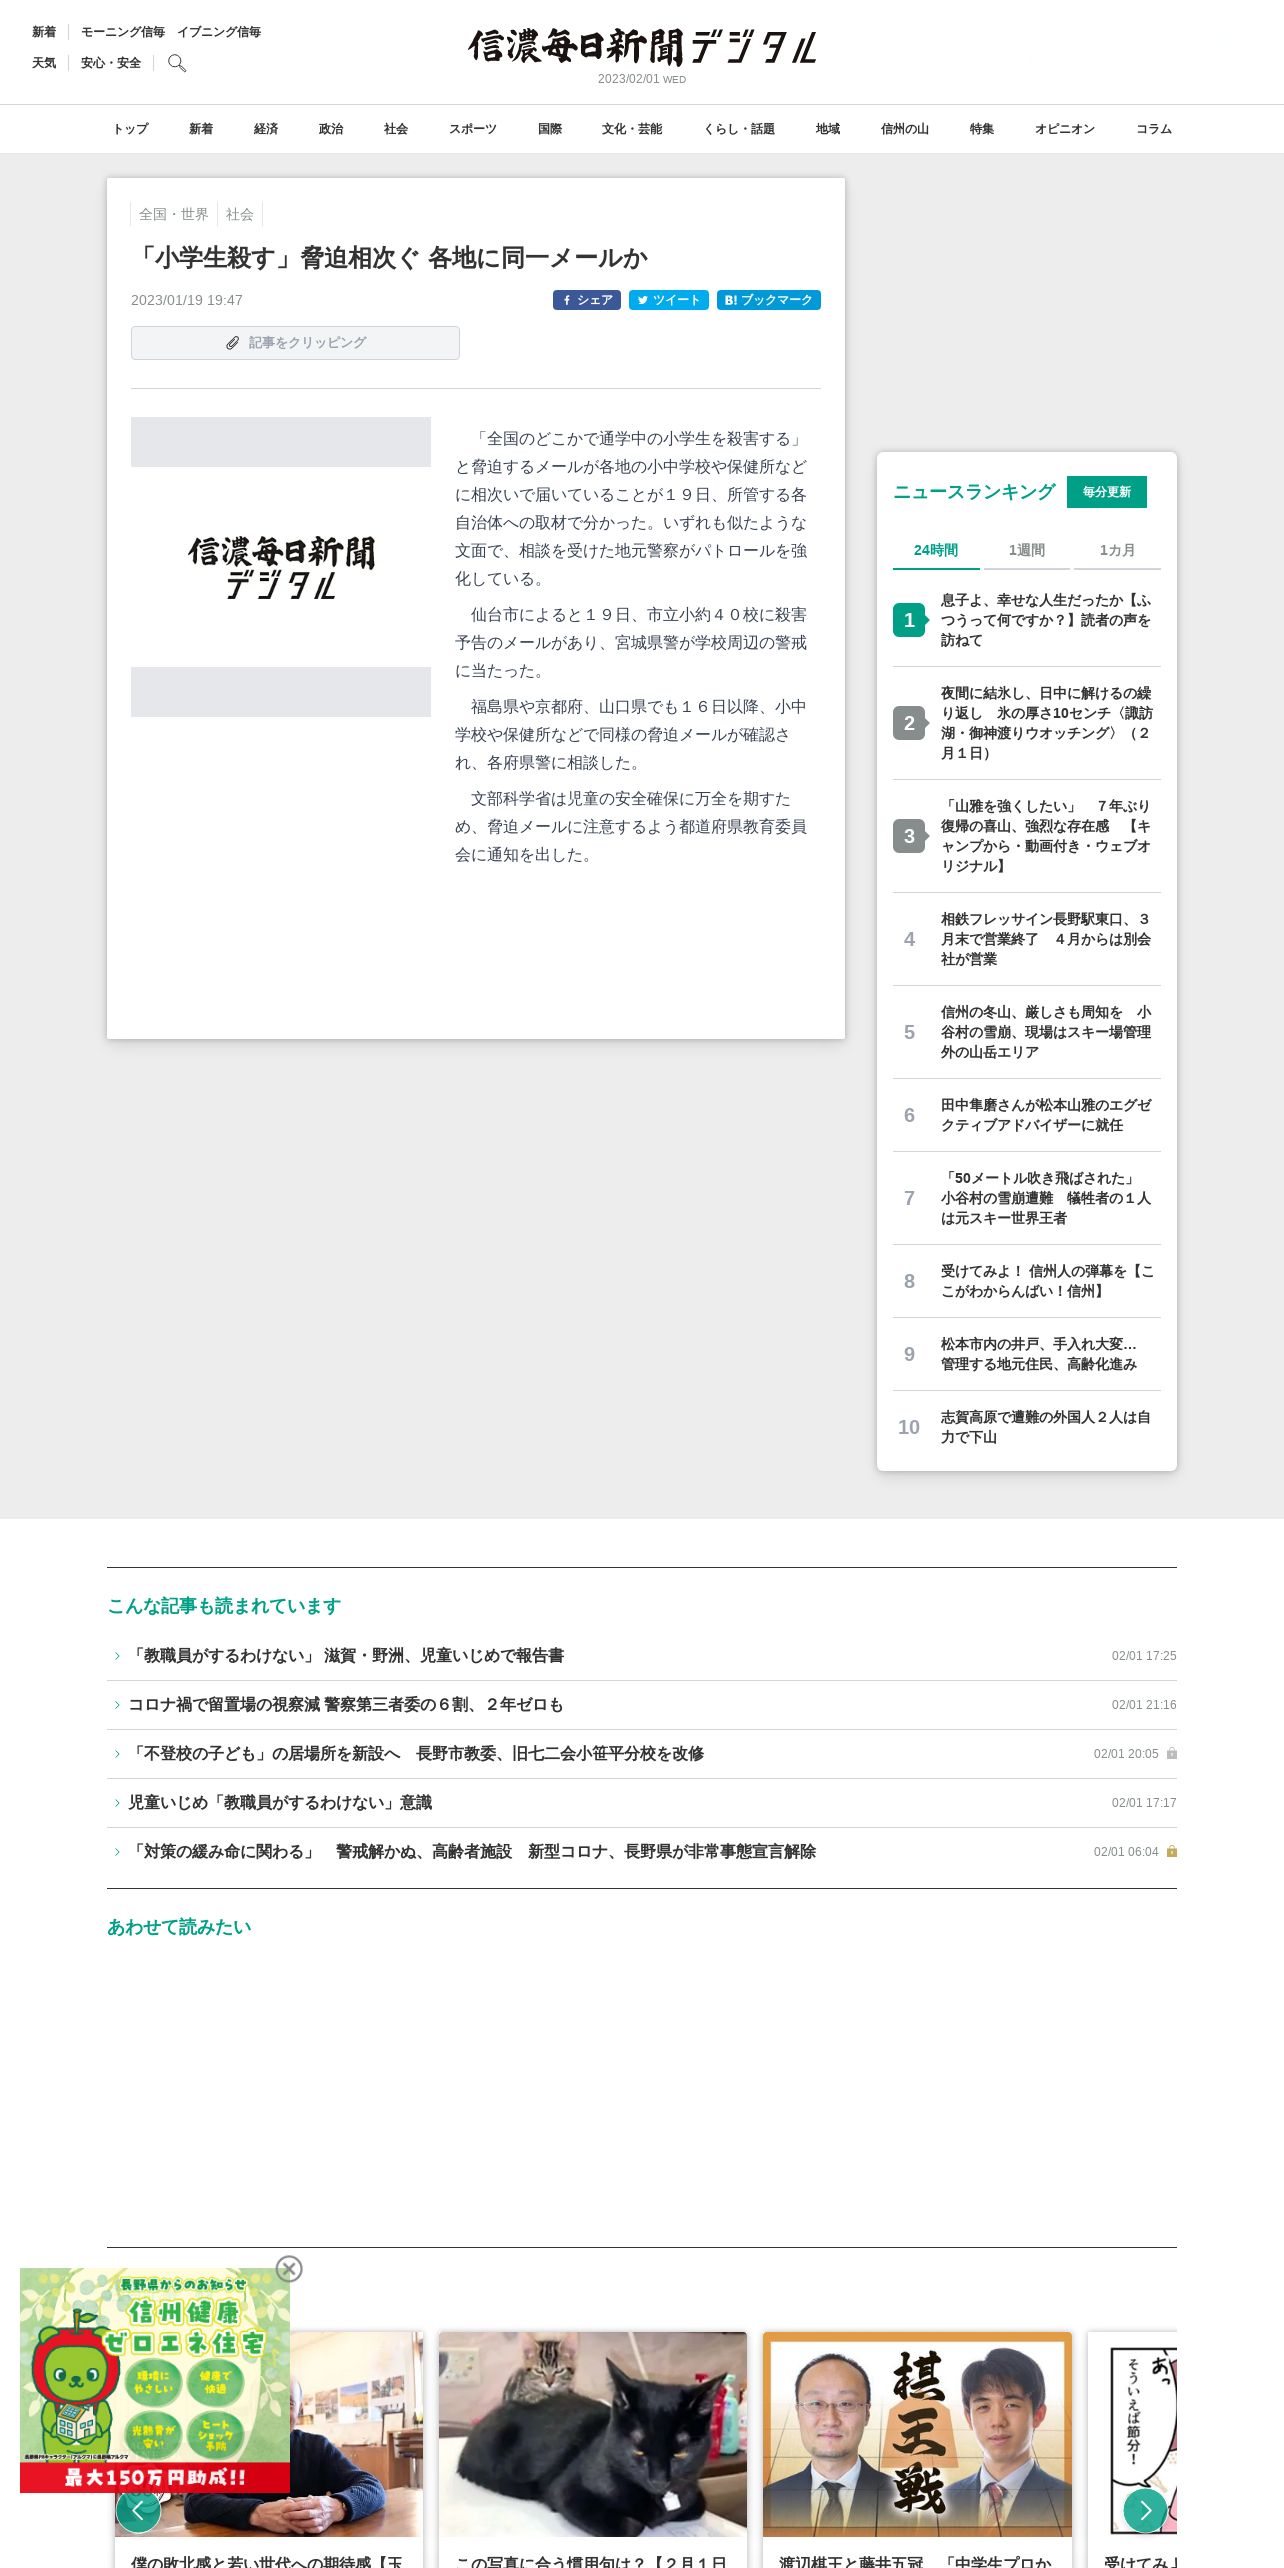Select 国際 in the navigation bar
Viewport: 1284px width, 2568px height.
(x=550, y=129)
